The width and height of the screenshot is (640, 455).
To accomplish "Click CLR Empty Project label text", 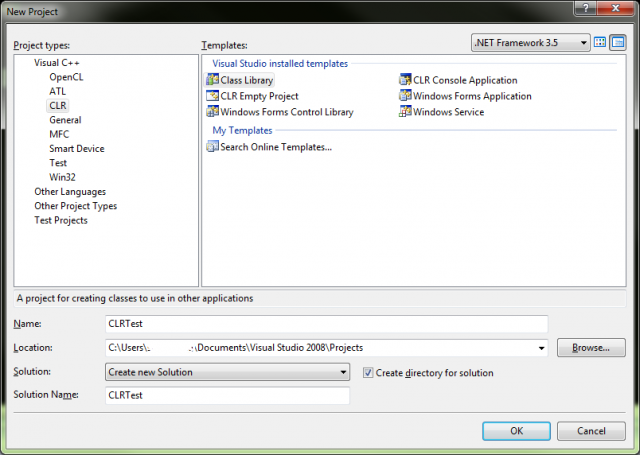I will 259,96.
